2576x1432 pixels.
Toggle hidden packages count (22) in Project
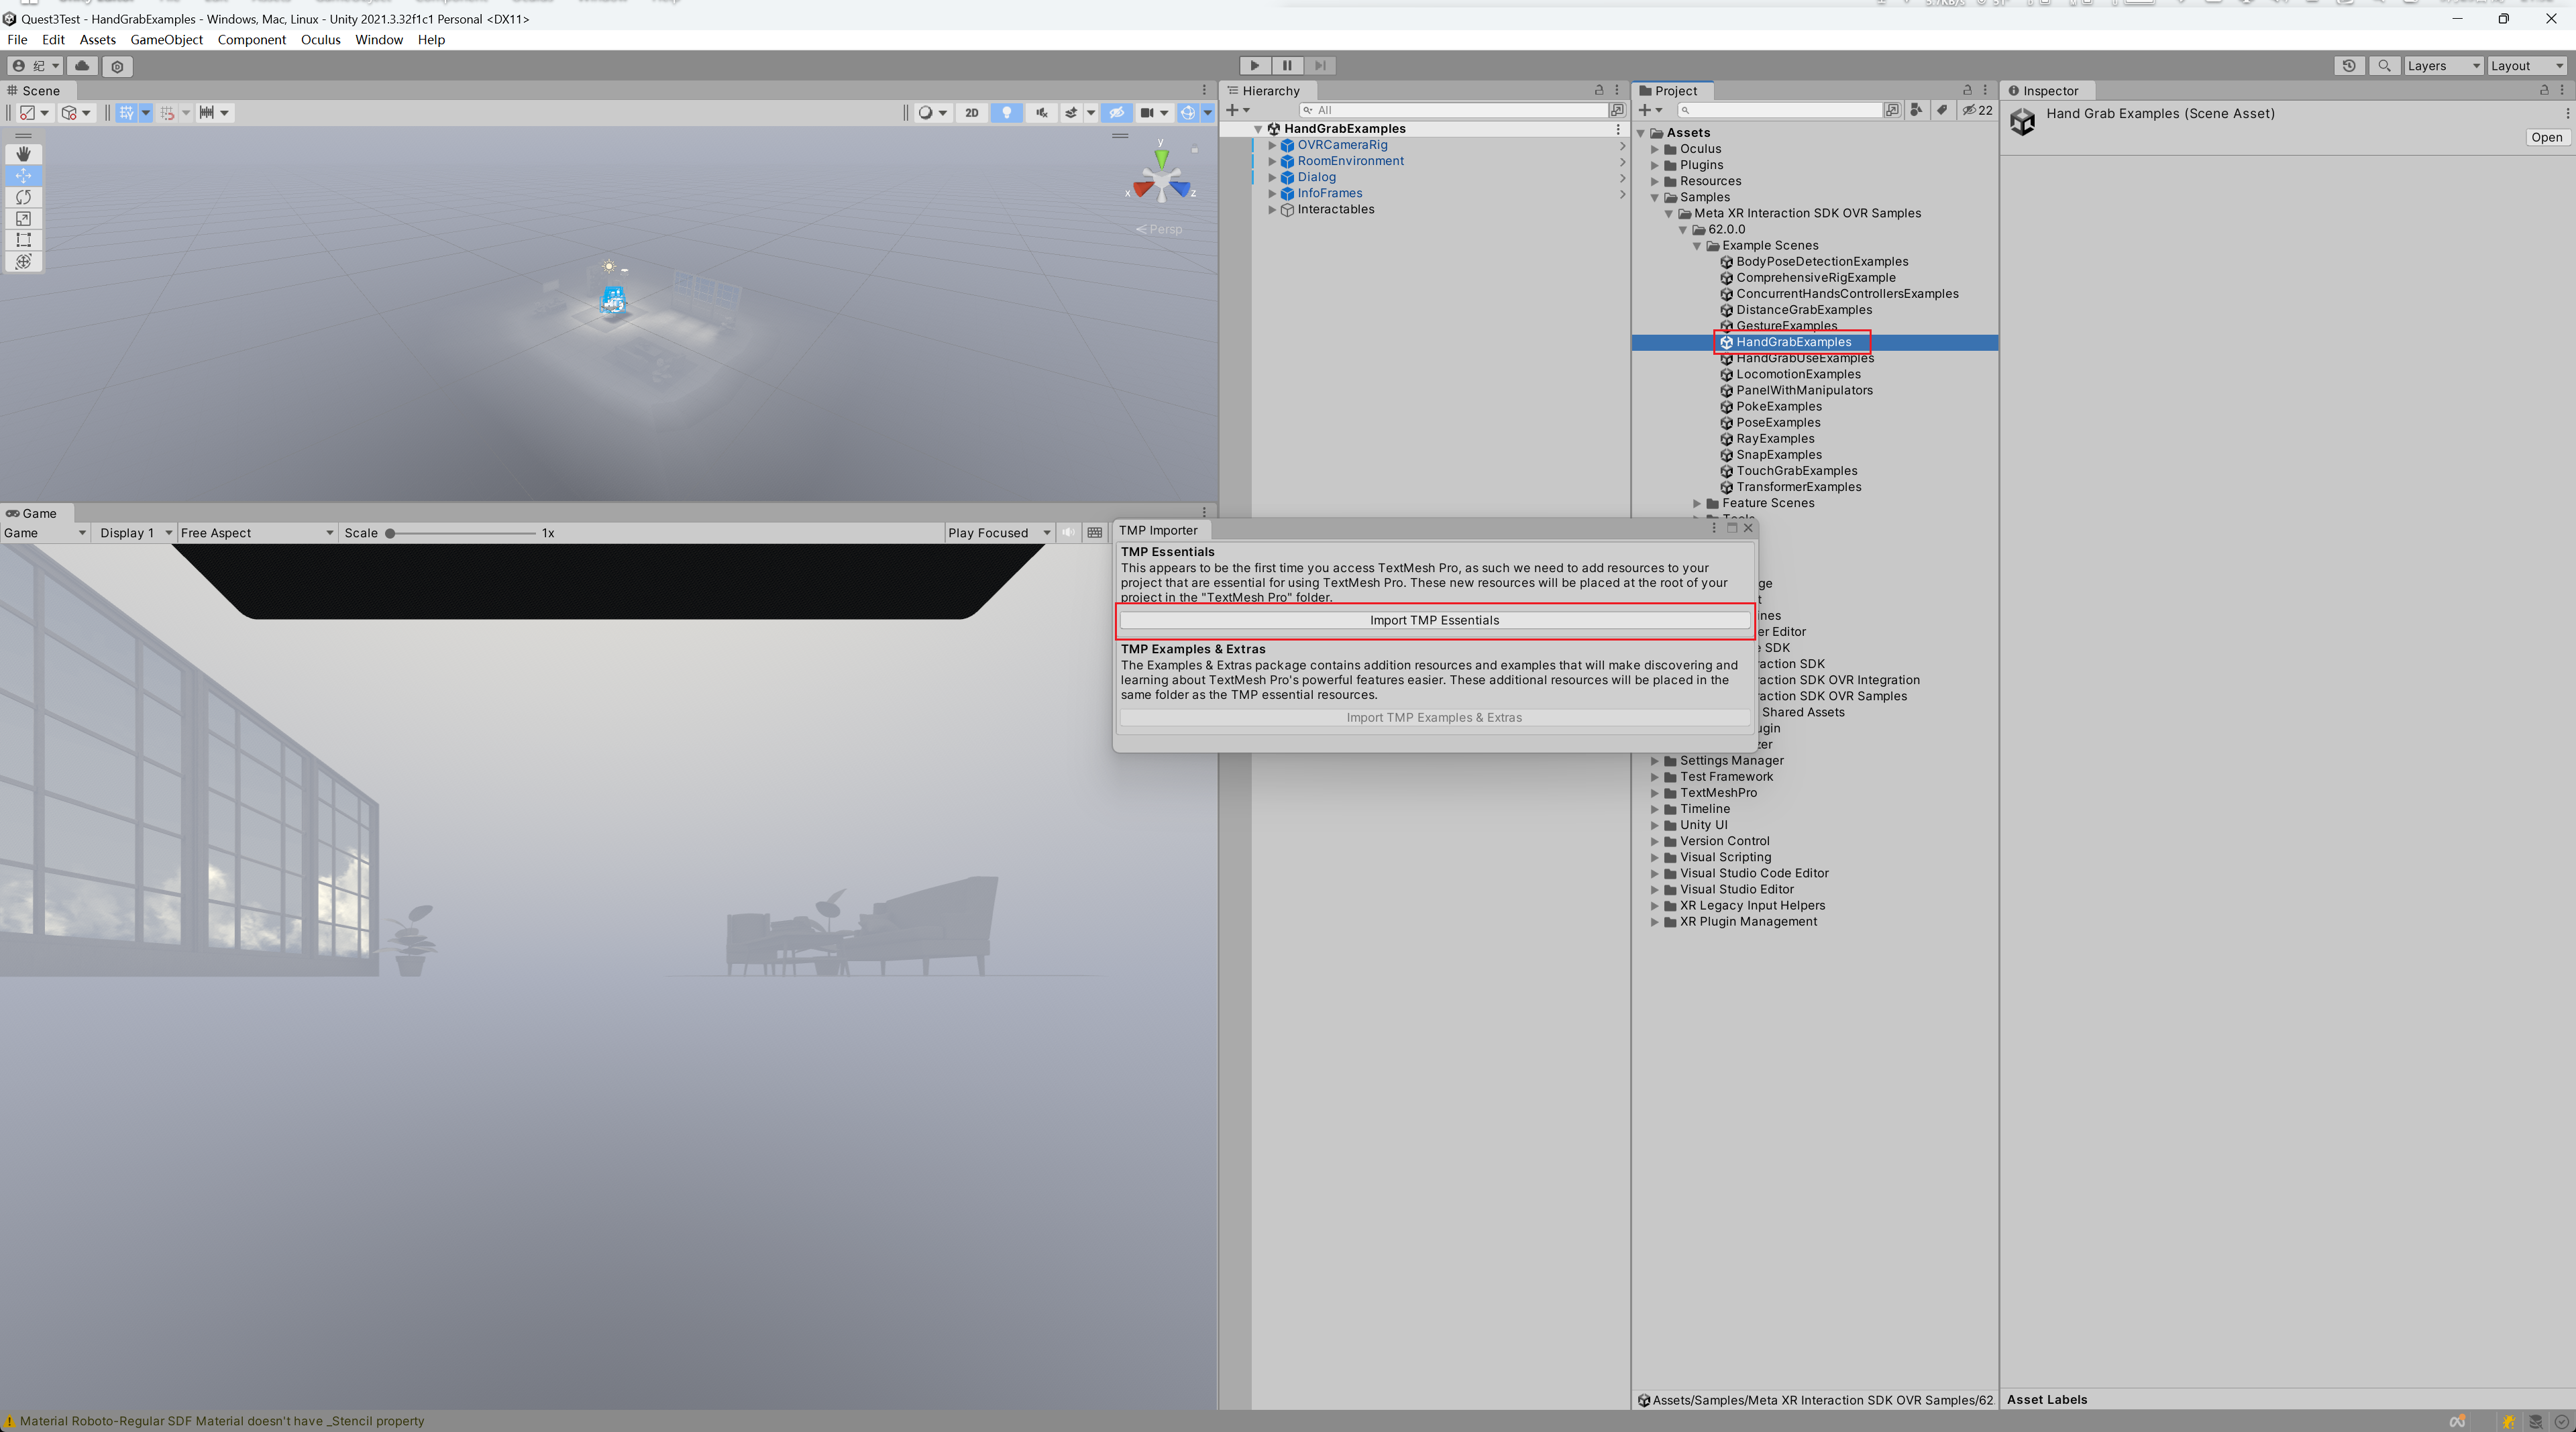pyautogui.click(x=1977, y=111)
